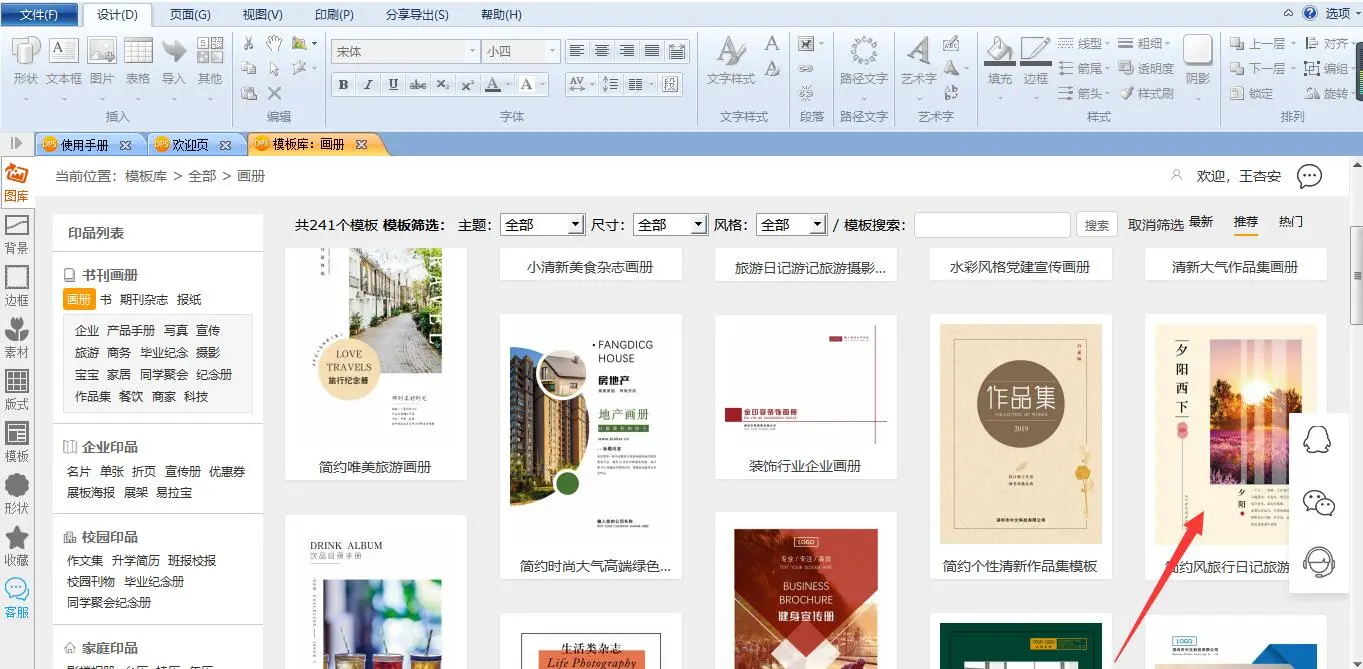Click the 取消筛选 clear filter link
The width and height of the screenshot is (1363, 669).
1155,225
